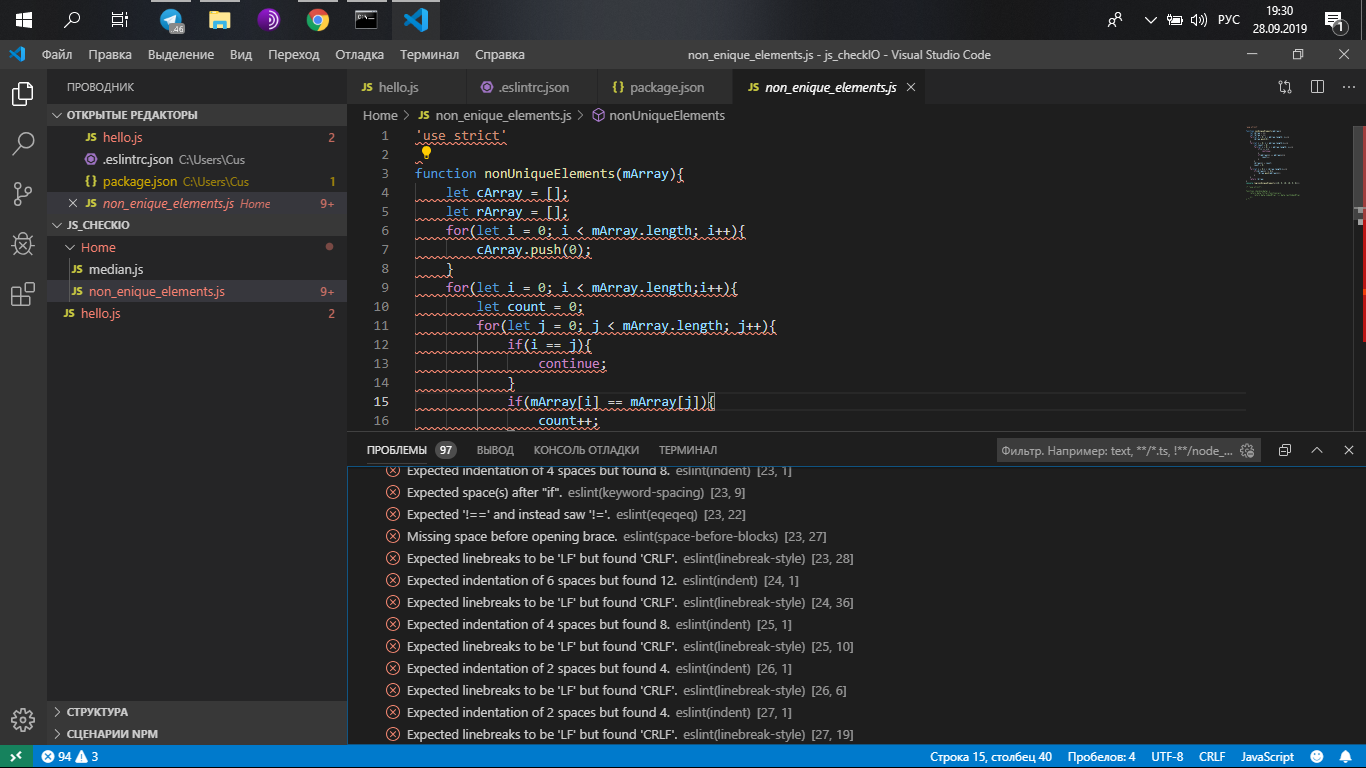
Task: Change line position Строка 15, столбец 40
Action: [x=991, y=757]
